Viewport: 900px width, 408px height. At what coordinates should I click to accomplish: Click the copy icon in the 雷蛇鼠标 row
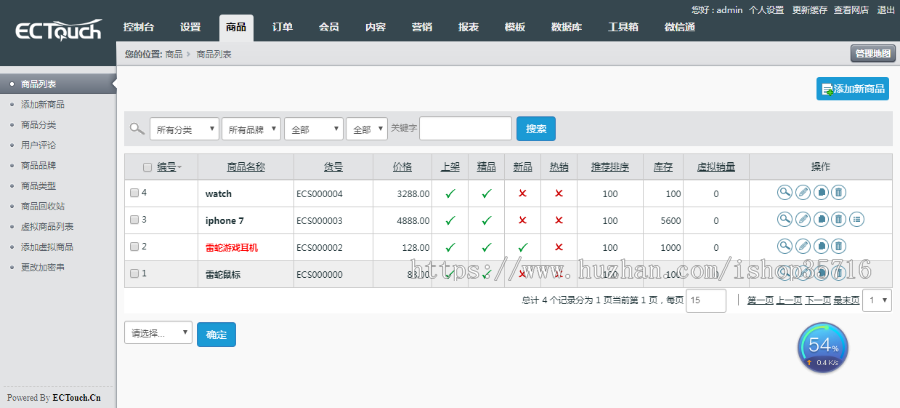[x=821, y=274]
